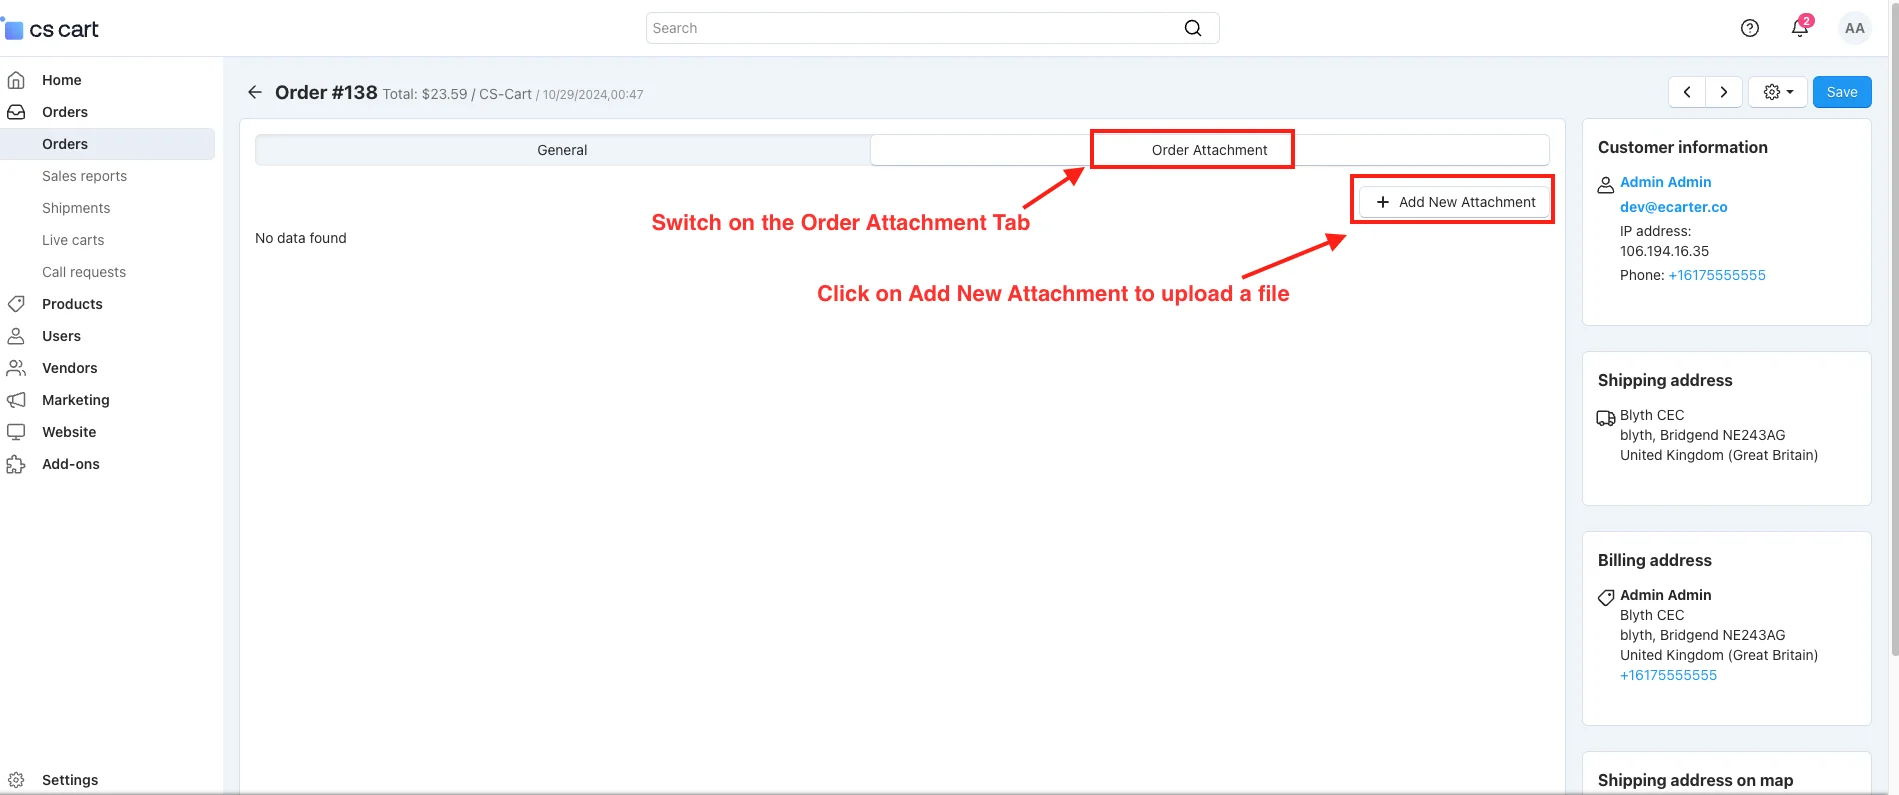Click in the top Search field

pos(910,28)
